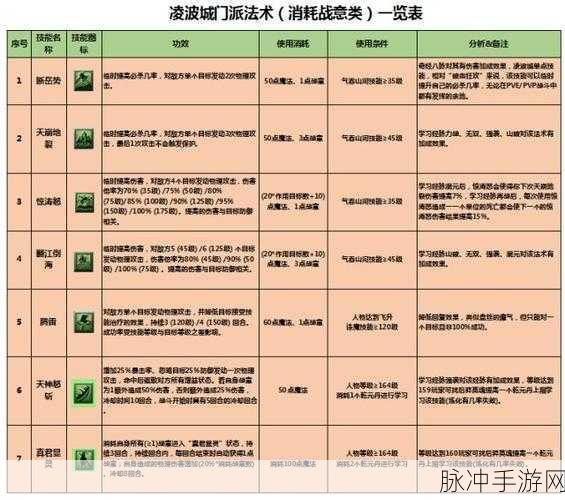Select serial number 7 cell
Screen dimensions: 565x500
click(19, 459)
